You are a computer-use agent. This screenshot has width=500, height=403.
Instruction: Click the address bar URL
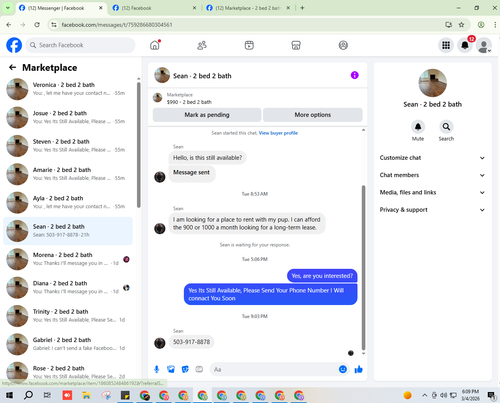[x=117, y=25]
